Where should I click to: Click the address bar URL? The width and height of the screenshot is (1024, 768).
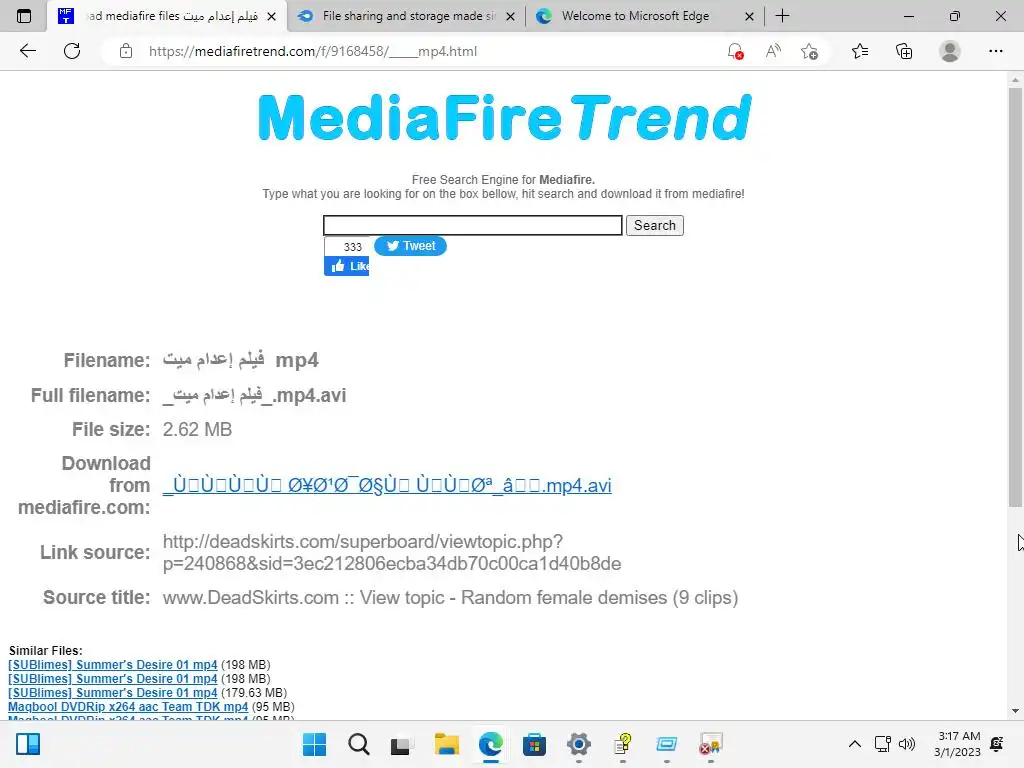click(x=312, y=51)
